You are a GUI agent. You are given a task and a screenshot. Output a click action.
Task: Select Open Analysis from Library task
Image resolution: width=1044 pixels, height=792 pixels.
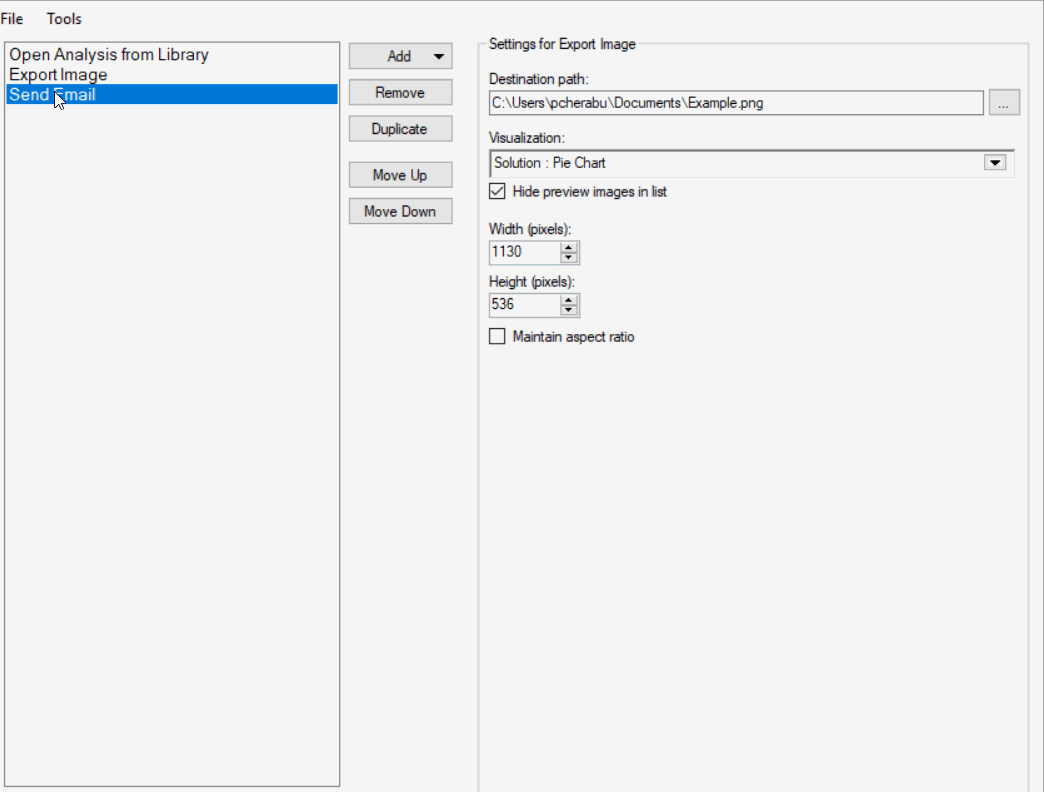click(172, 55)
